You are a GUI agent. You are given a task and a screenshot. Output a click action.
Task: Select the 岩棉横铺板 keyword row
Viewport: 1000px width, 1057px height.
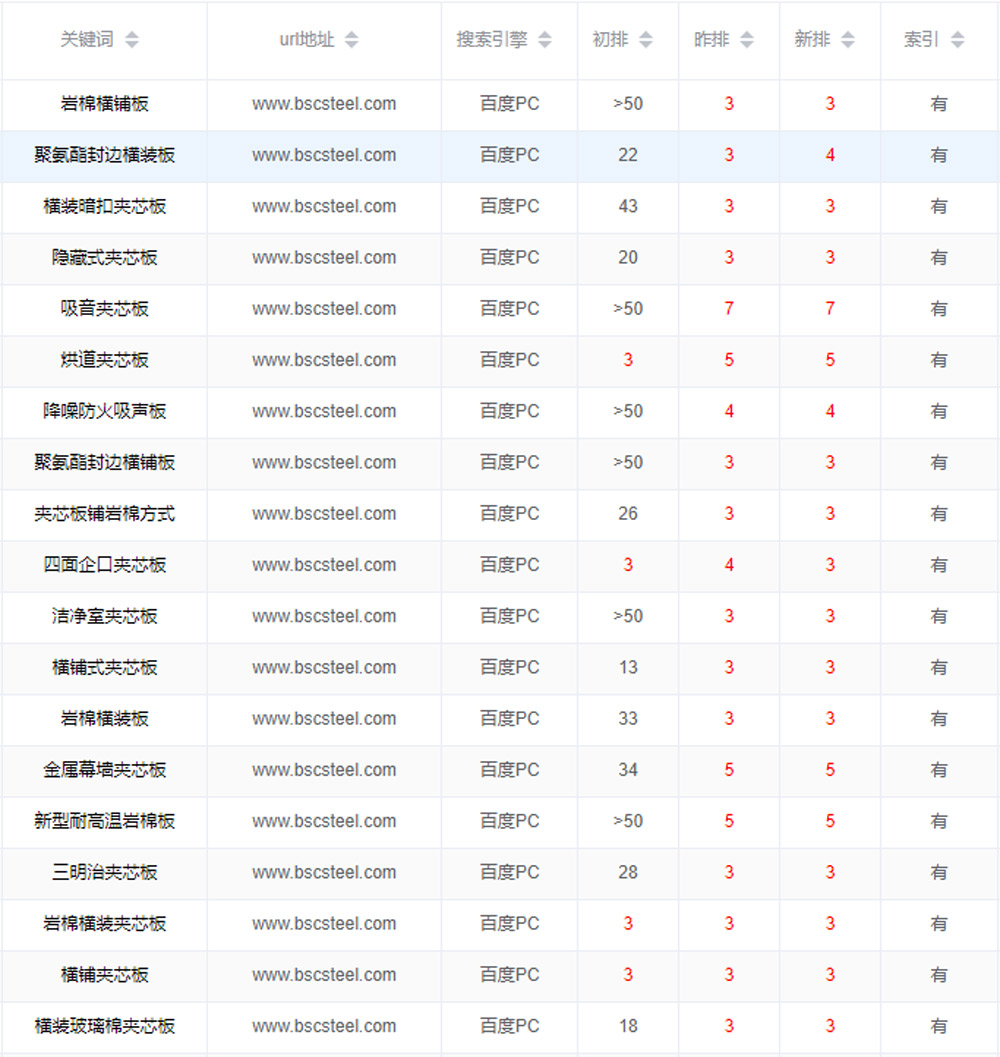(104, 104)
